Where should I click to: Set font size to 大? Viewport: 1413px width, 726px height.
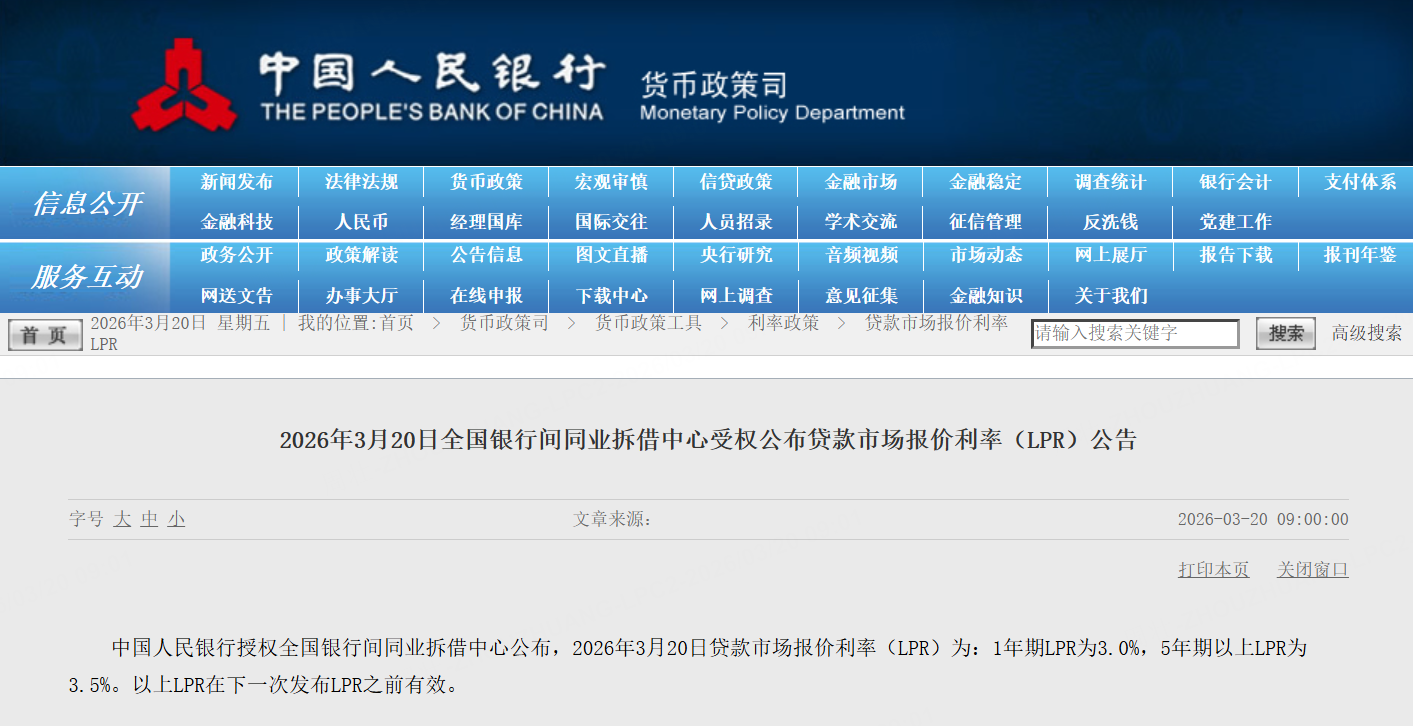122,519
